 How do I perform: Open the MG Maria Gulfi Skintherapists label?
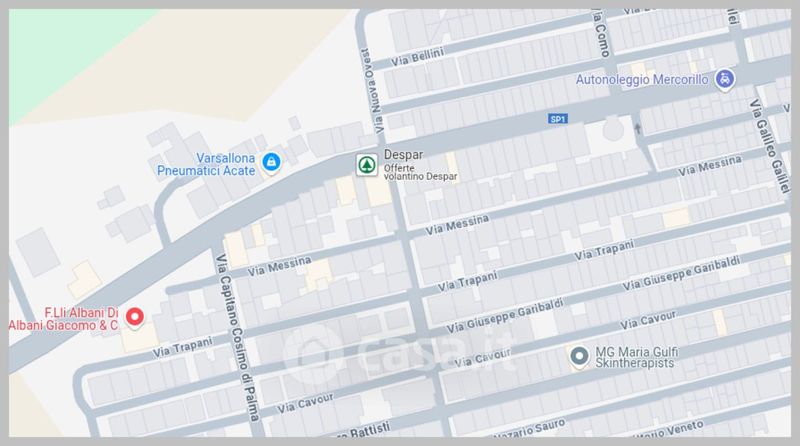tap(637, 357)
